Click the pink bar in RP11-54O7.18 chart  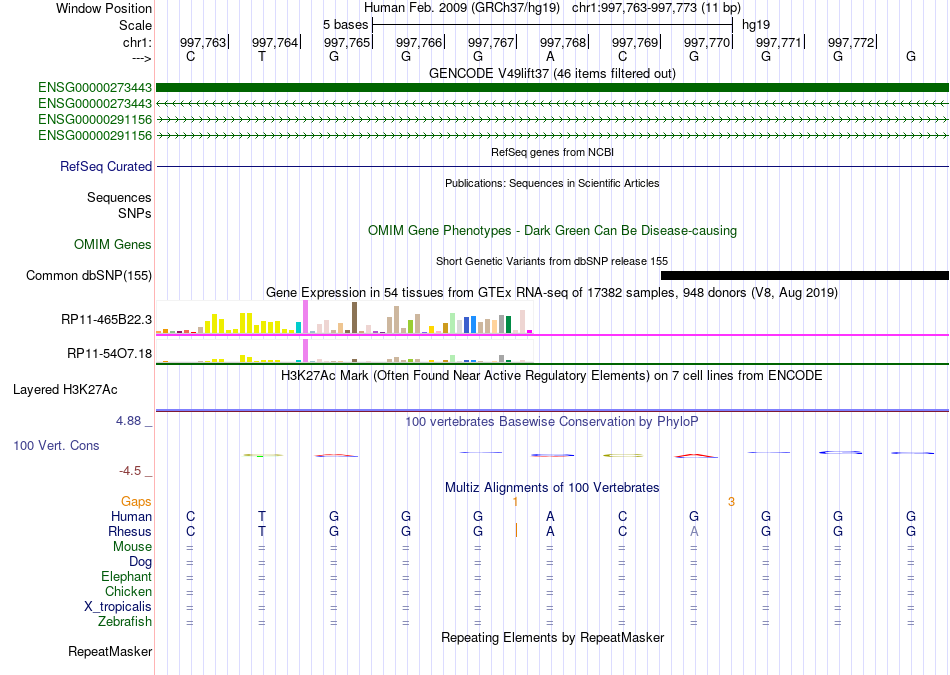click(305, 351)
